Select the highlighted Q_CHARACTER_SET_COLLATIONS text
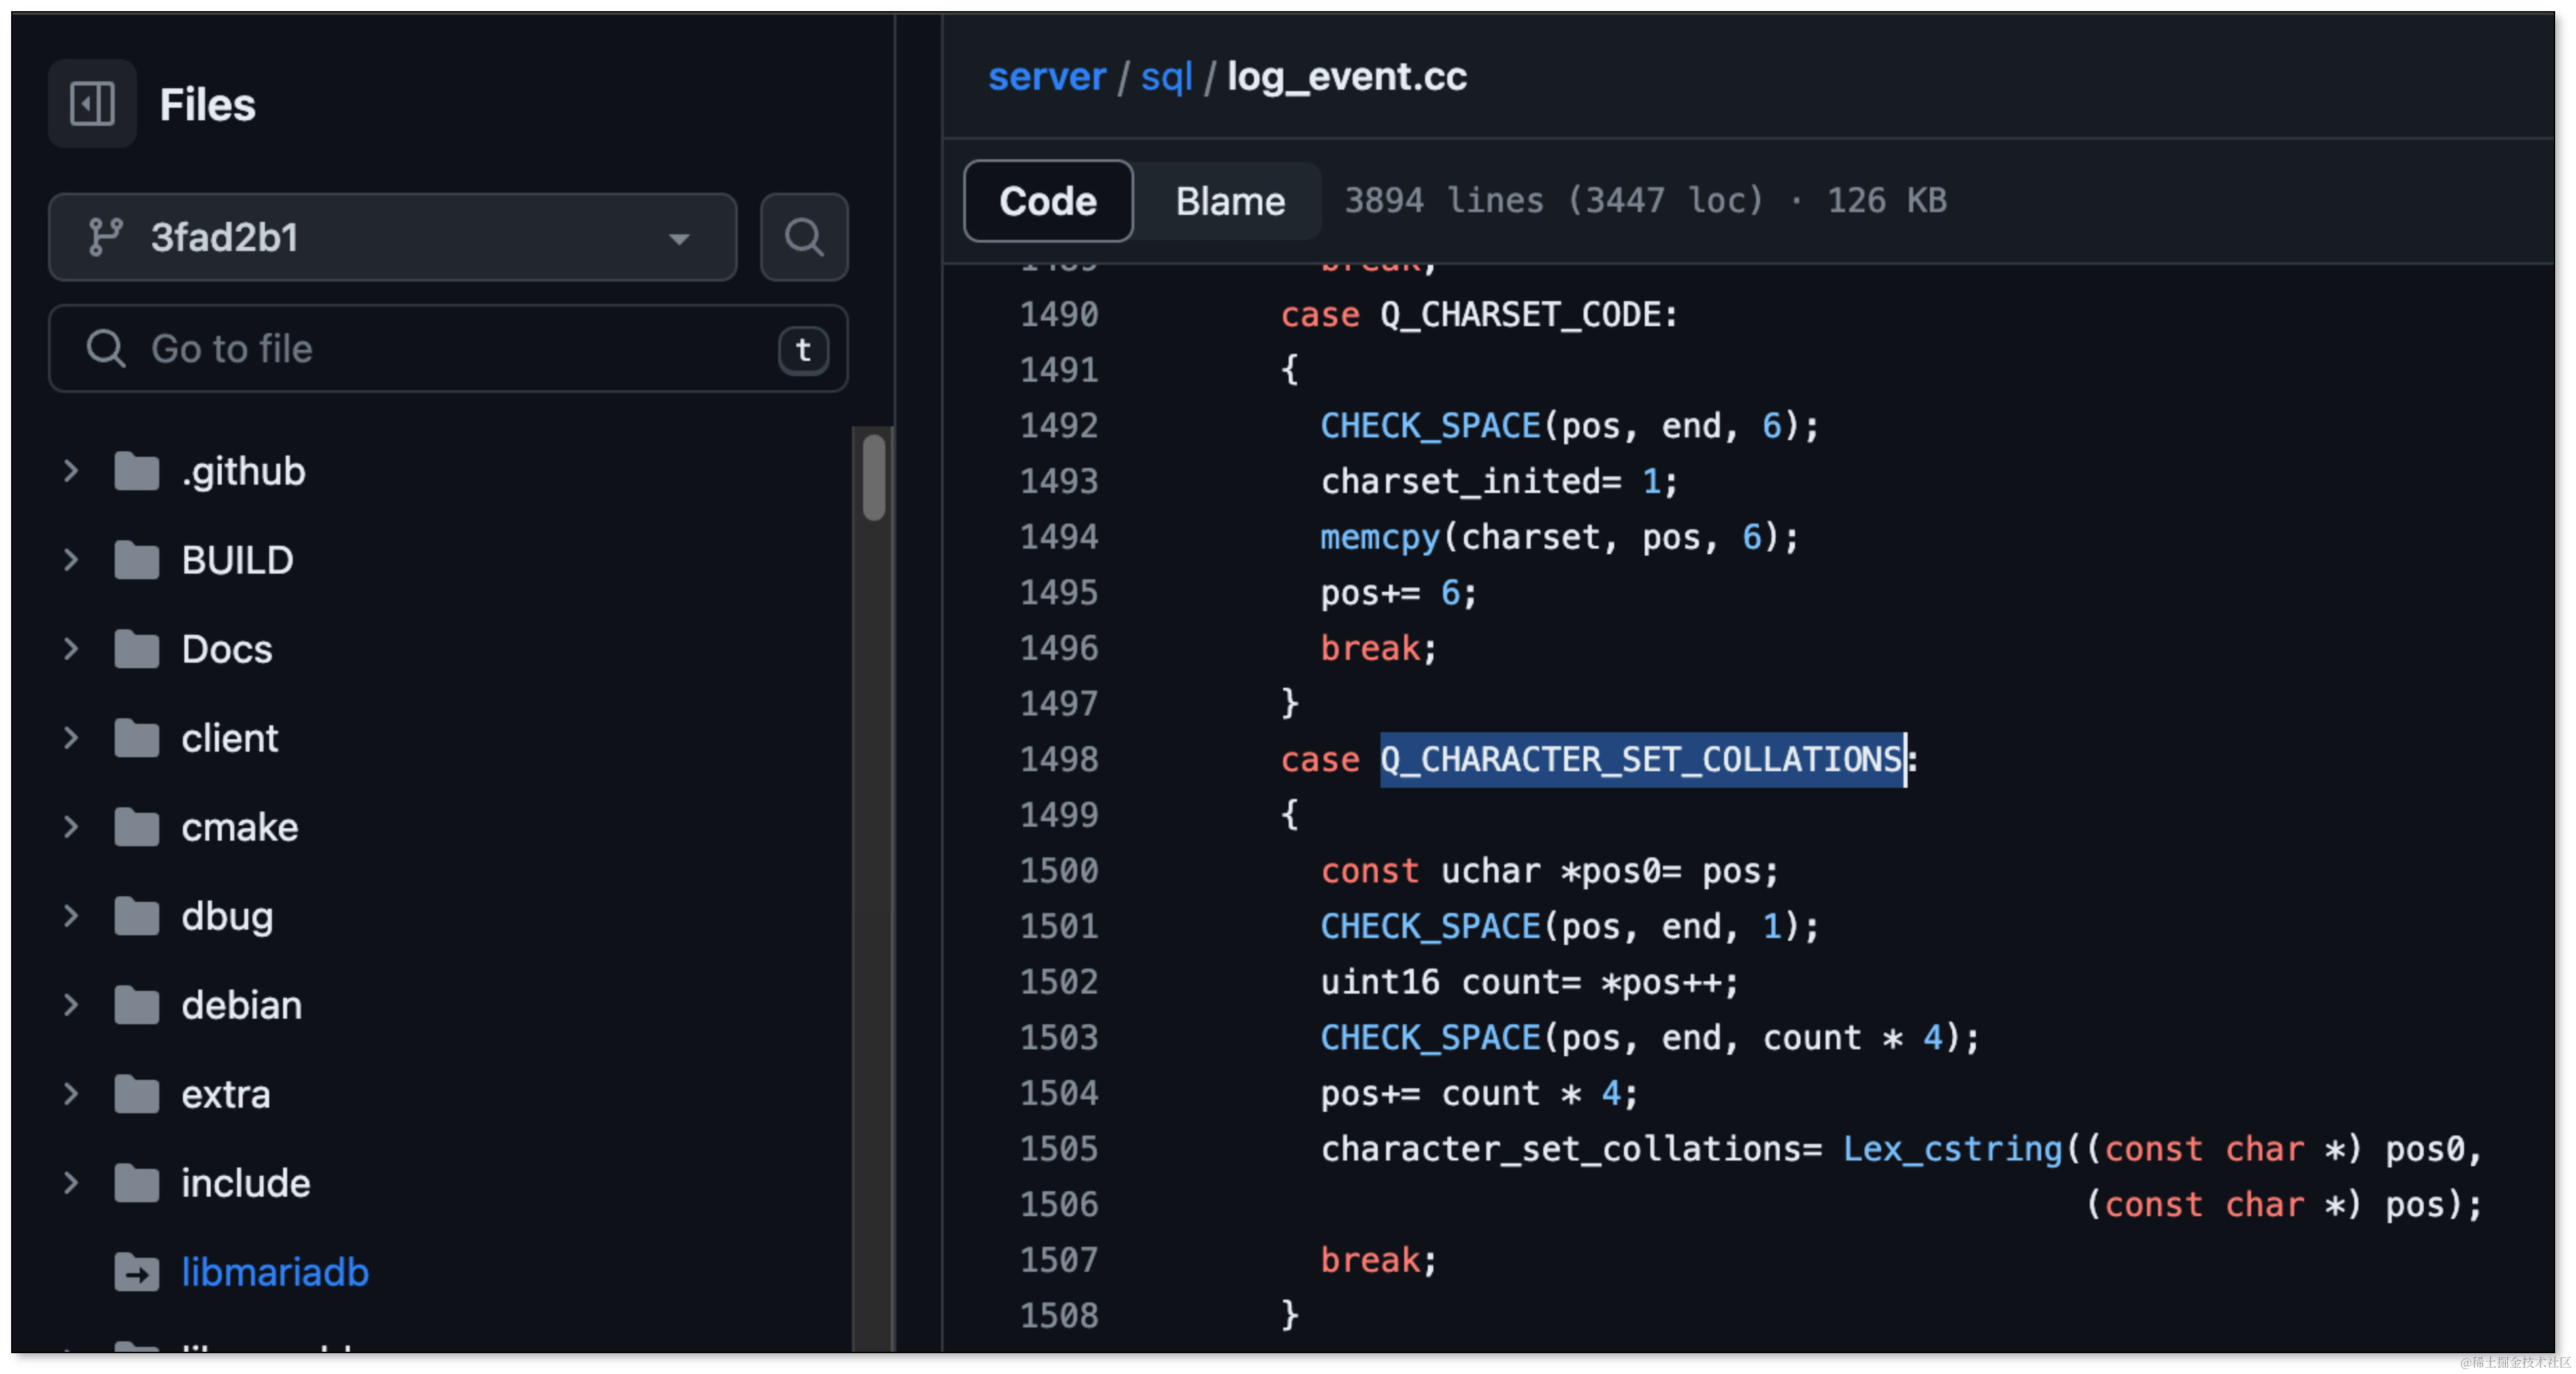Screen dimensions: 2576x1374 pyautogui.click(x=1640, y=760)
